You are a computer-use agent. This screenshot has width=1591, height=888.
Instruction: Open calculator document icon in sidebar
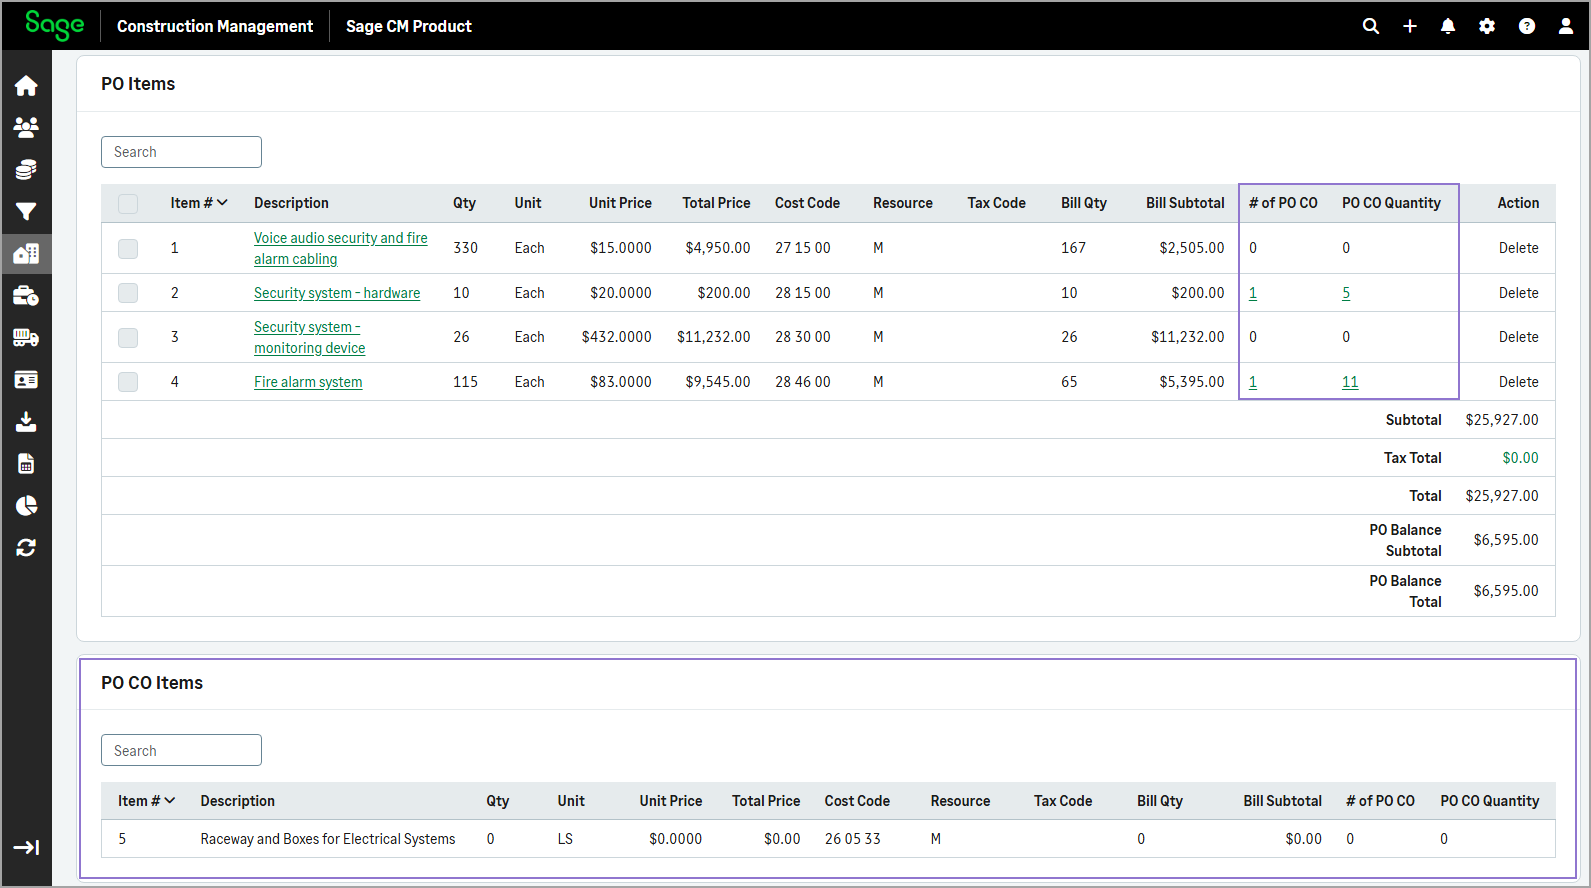coord(26,464)
